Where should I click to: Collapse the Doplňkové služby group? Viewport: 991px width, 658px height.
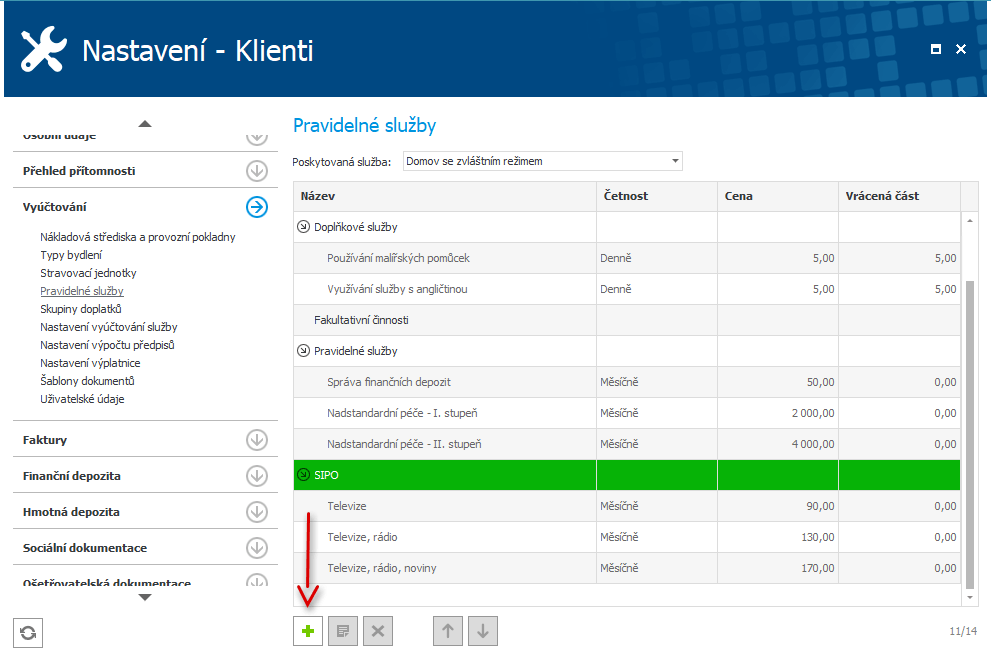coord(303,227)
